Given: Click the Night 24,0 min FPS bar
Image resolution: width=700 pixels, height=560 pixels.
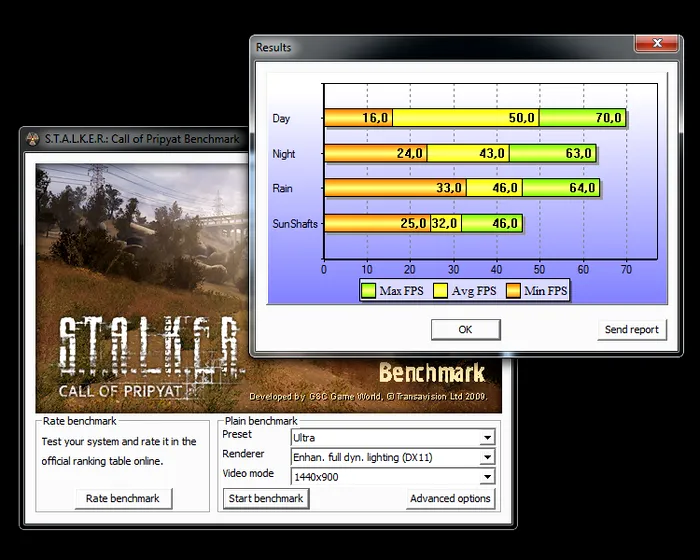Looking at the screenshot, I should coord(376,153).
